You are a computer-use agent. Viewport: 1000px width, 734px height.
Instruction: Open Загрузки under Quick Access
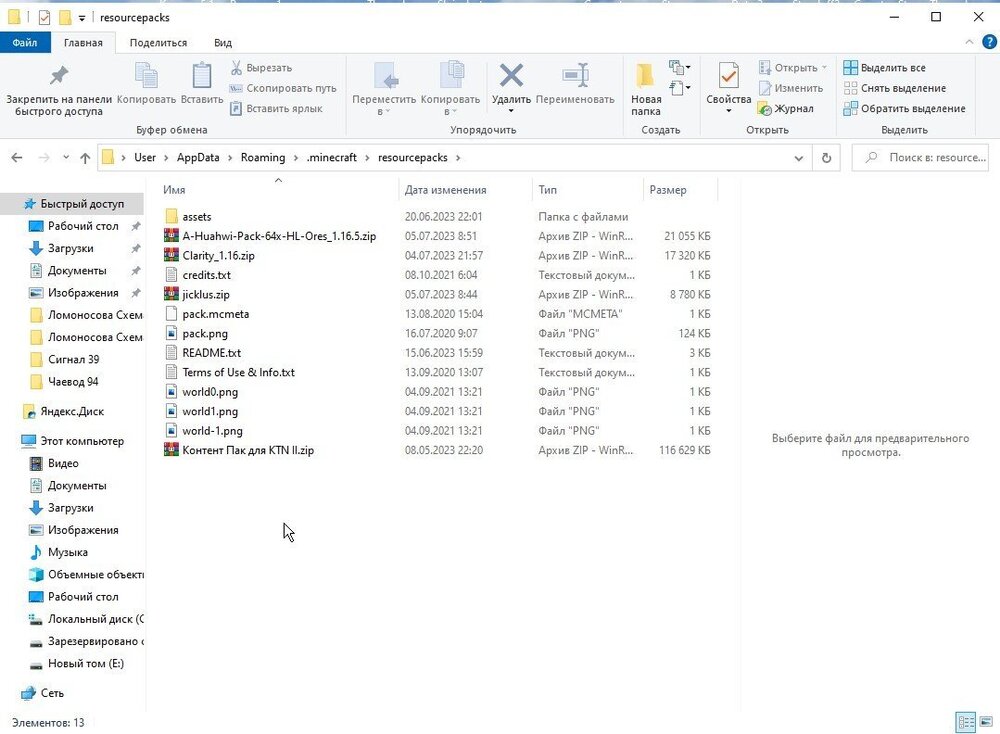click(x=70, y=248)
